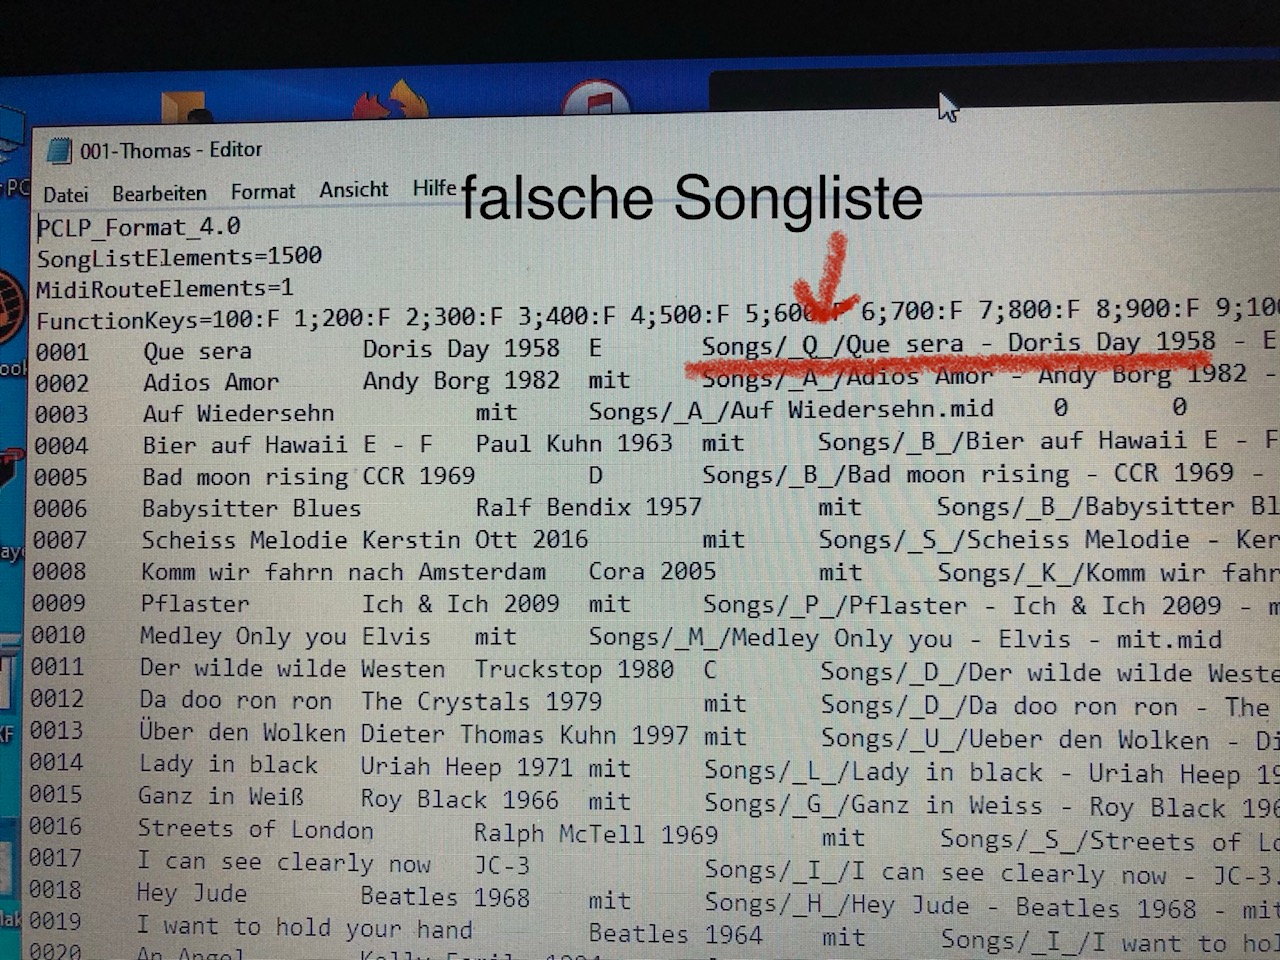
Task: Click the MidiRouteElements=1 line
Action: click(165, 289)
